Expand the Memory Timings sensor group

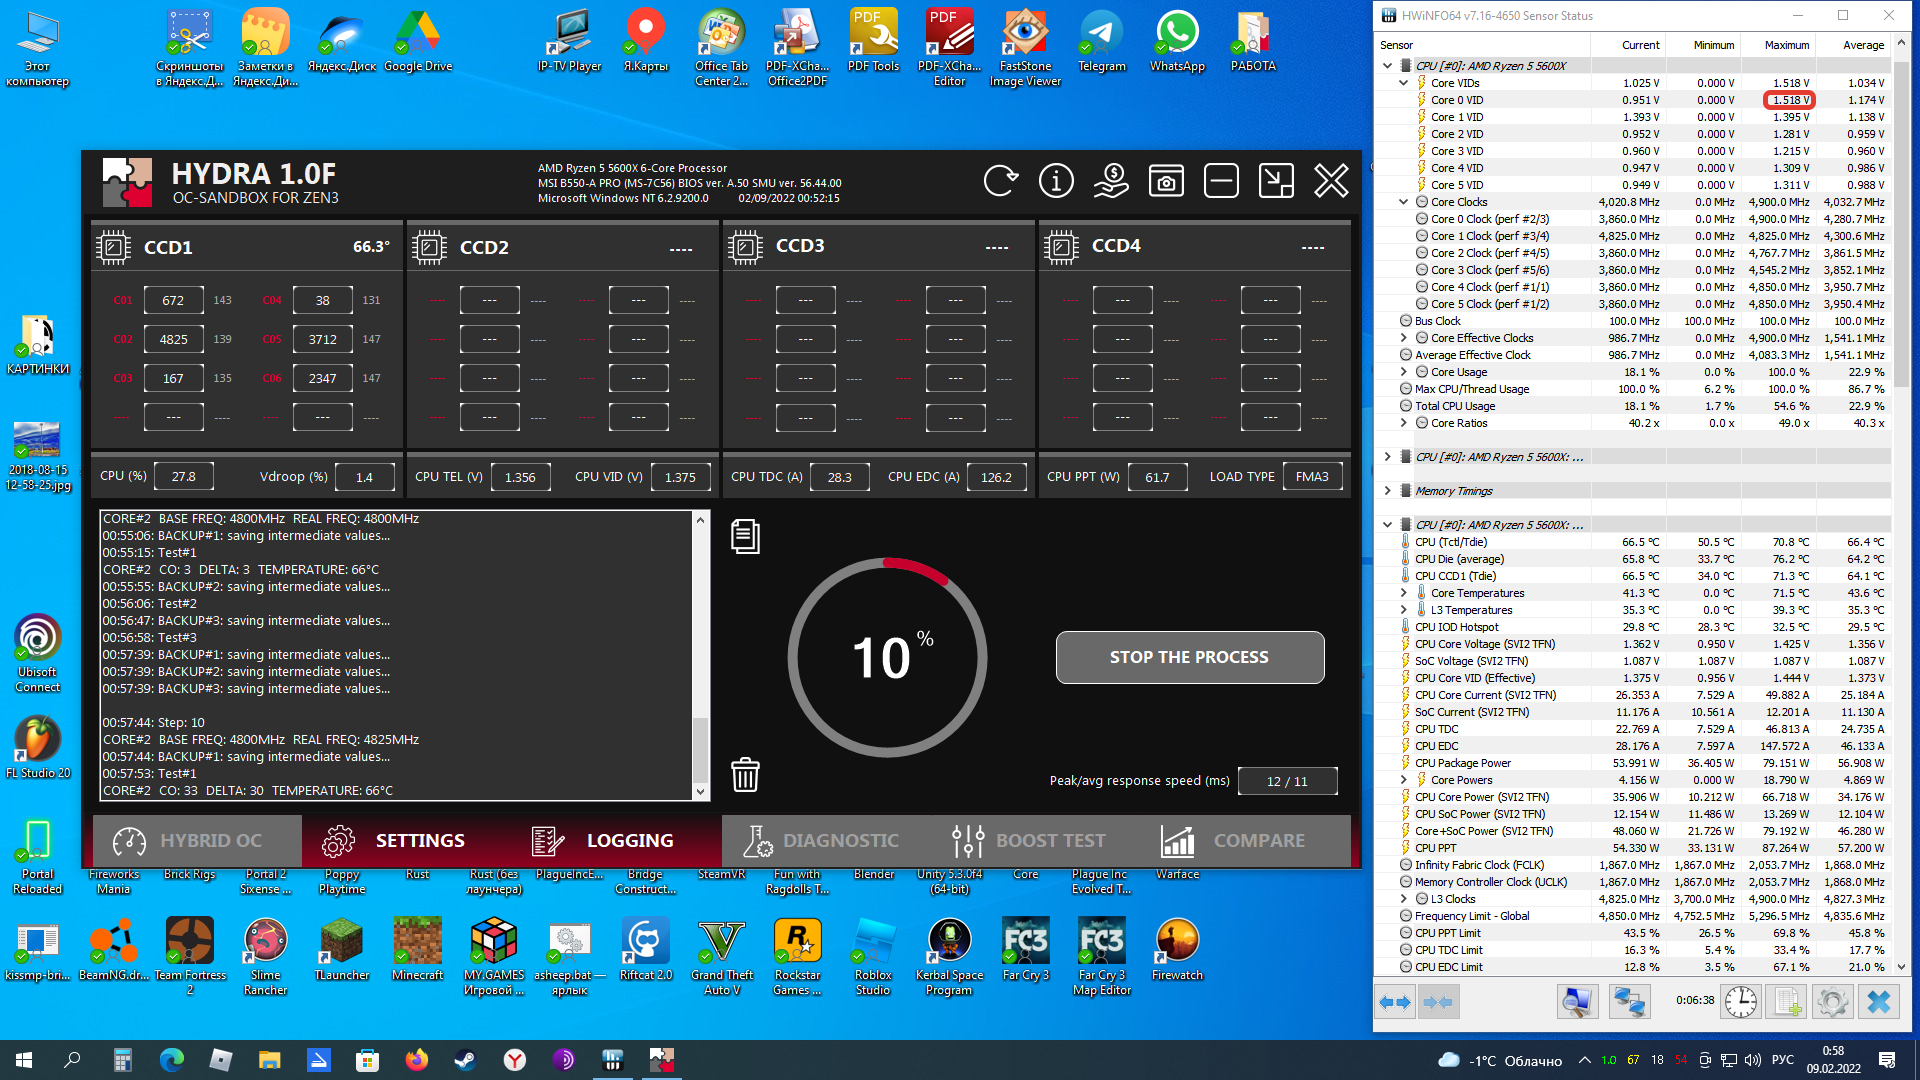pos(1387,491)
